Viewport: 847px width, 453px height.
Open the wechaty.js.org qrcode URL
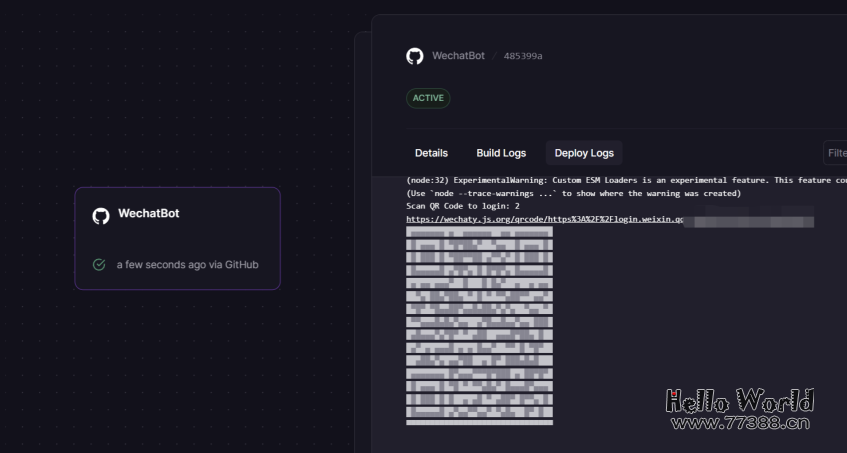point(544,219)
